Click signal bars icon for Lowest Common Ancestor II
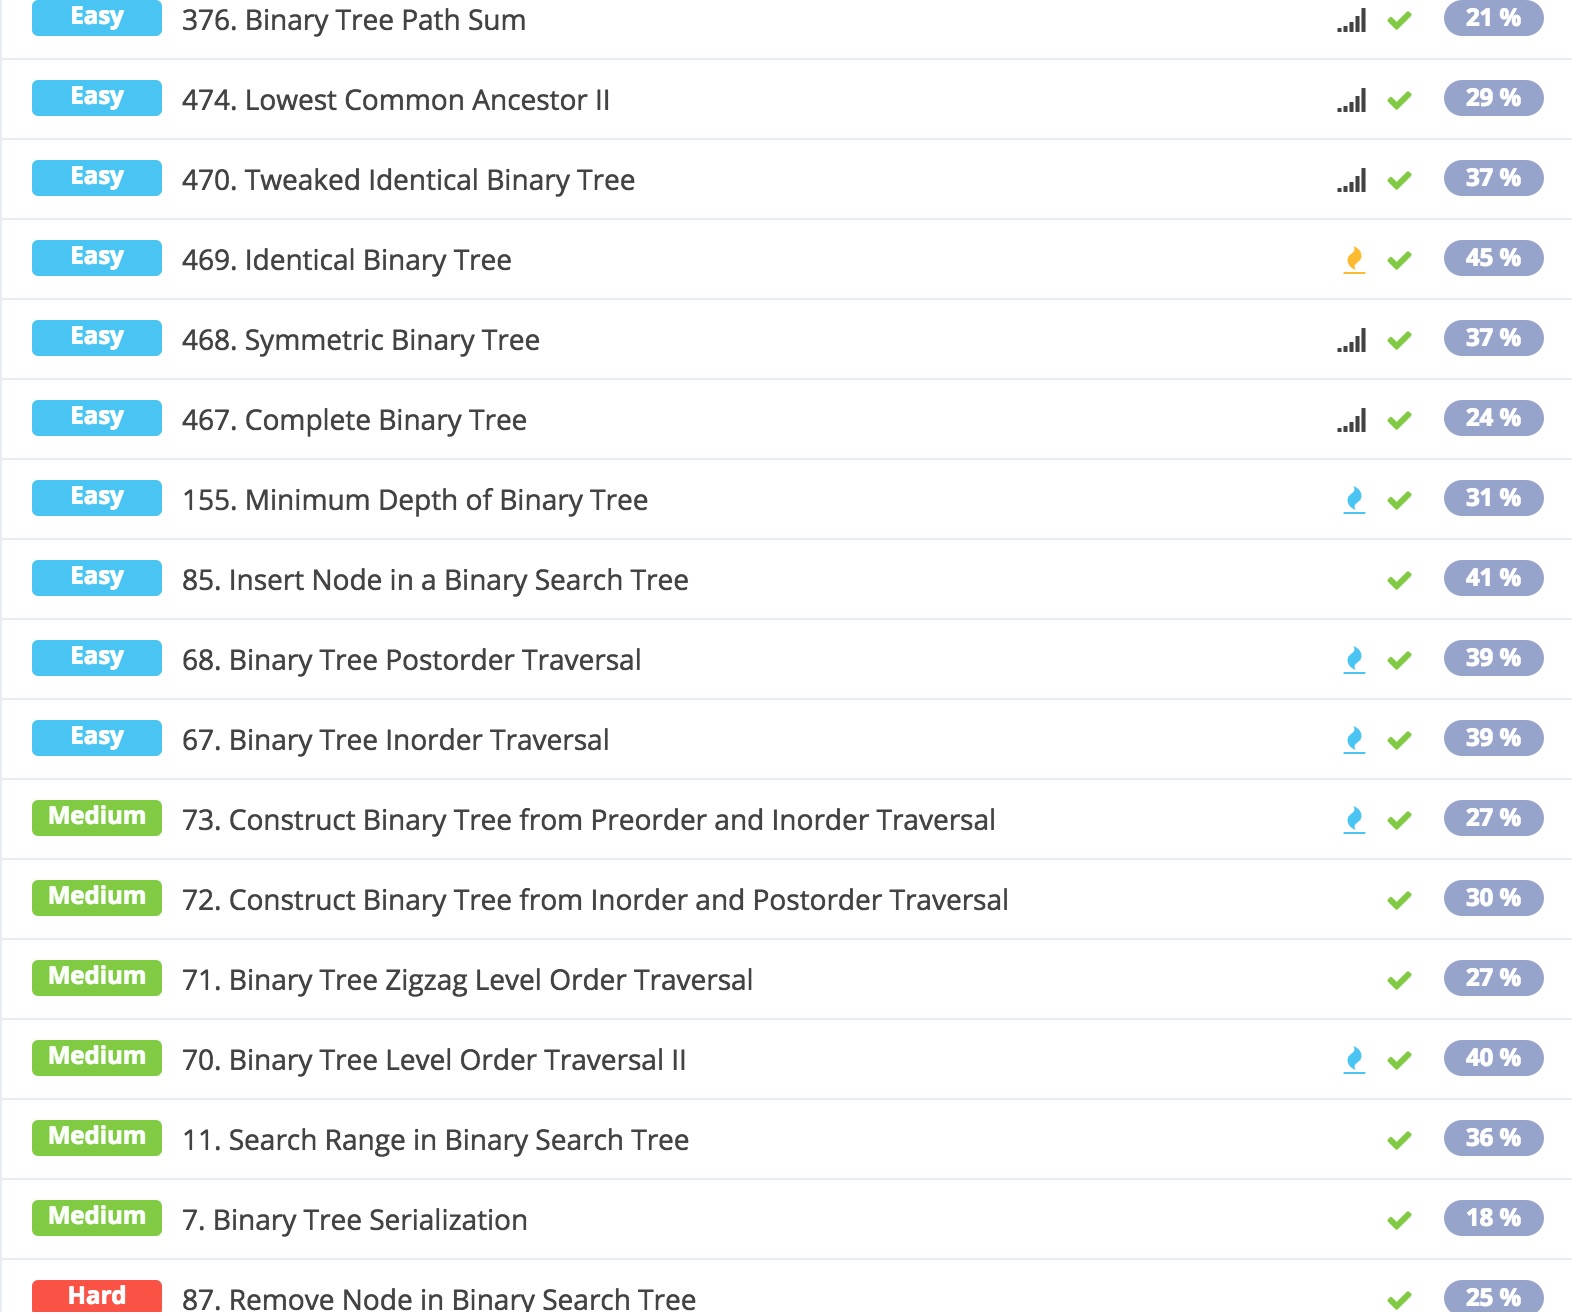This screenshot has width=1572, height=1314. [1352, 101]
